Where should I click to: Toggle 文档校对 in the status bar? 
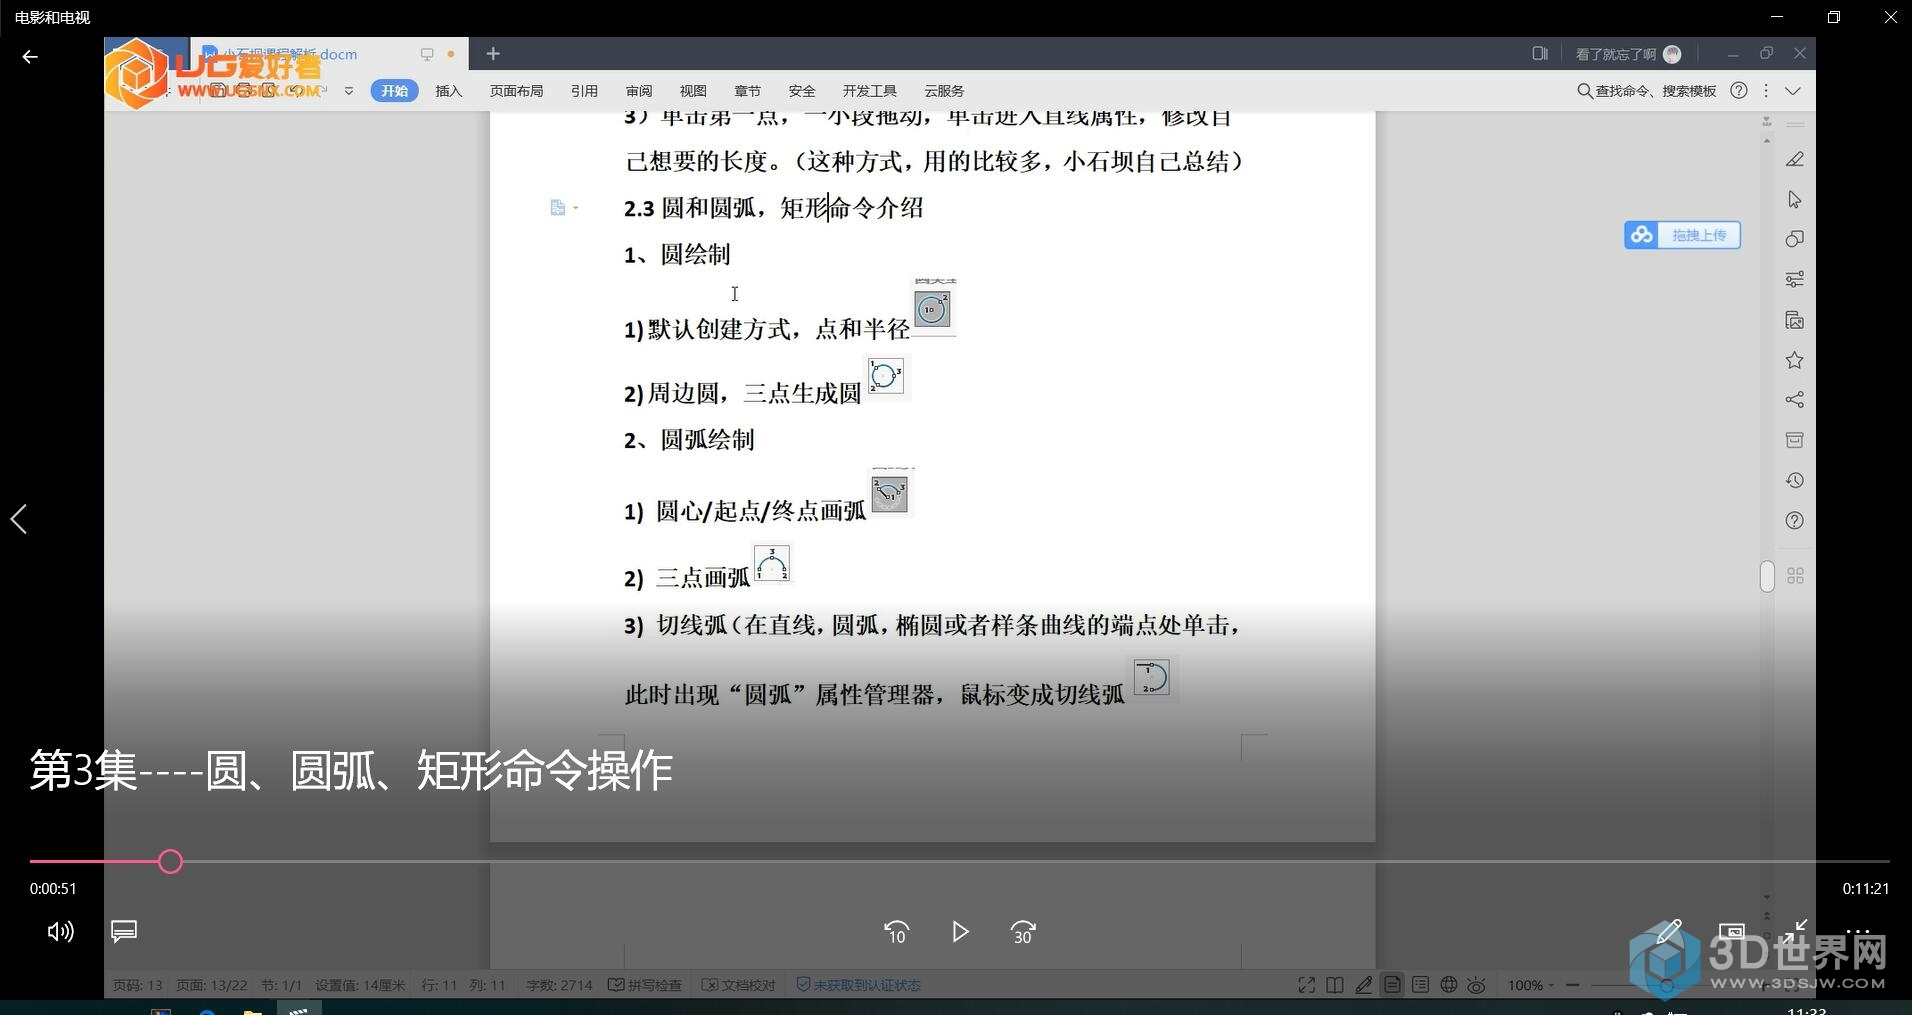[739, 985]
